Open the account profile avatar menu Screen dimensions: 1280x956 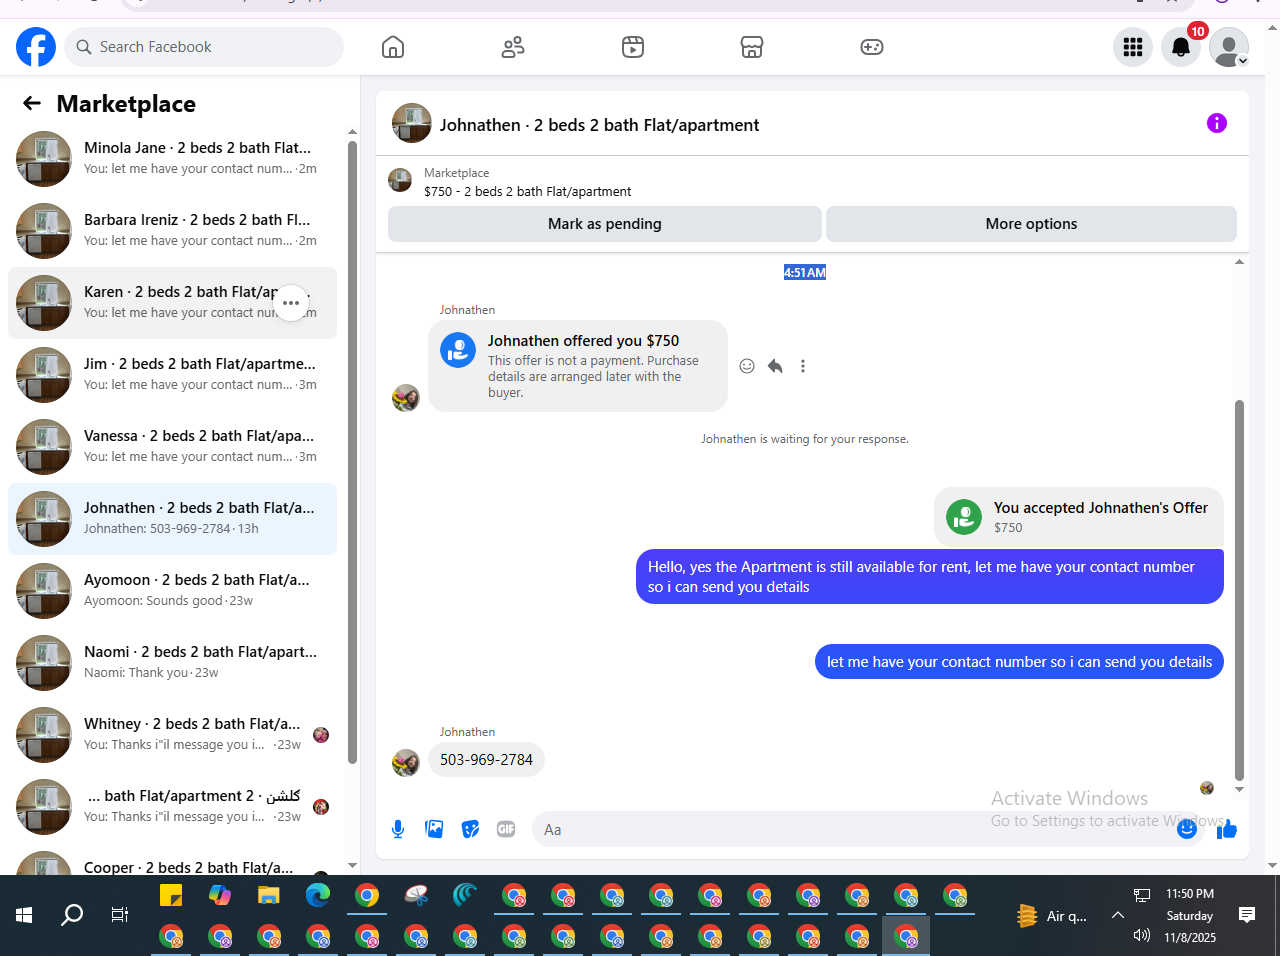pos(1229,47)
